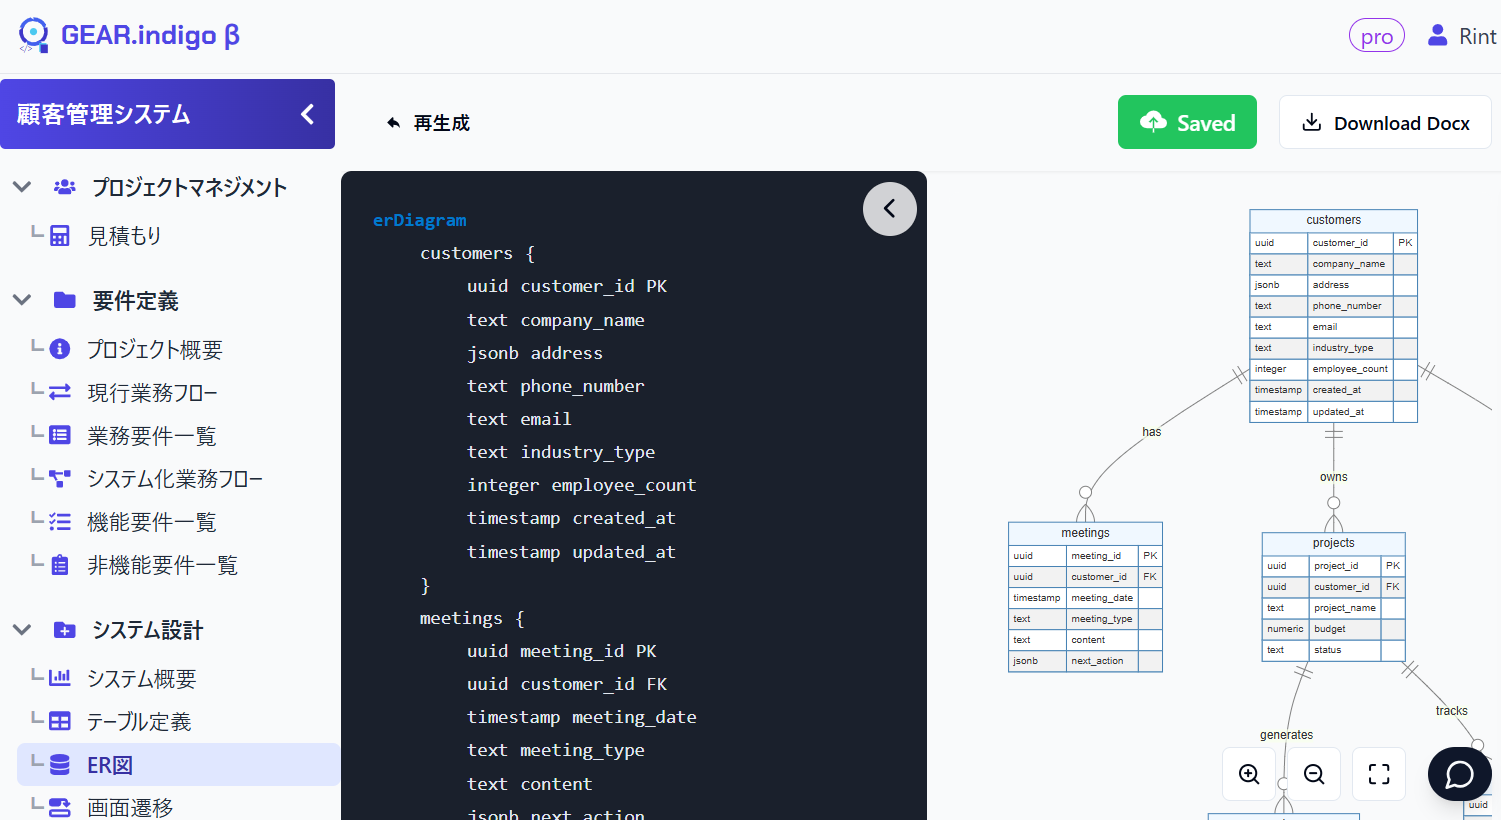Select the ER図 menu item
Screen dimensions: 1501x820
[109, 765]
